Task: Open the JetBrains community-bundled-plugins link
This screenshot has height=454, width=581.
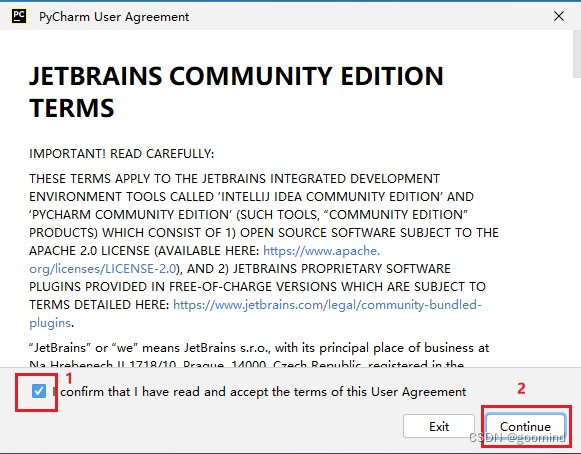Action: tap(255, 314)
